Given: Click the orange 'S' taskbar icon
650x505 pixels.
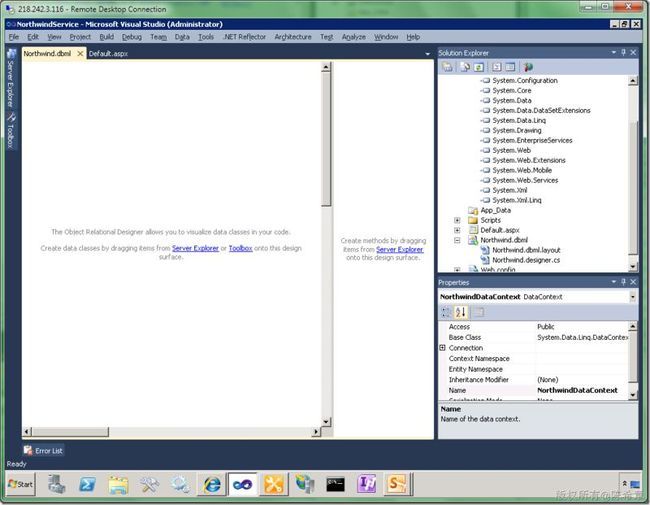Looking at the screenshot, I should click(397, 484).
